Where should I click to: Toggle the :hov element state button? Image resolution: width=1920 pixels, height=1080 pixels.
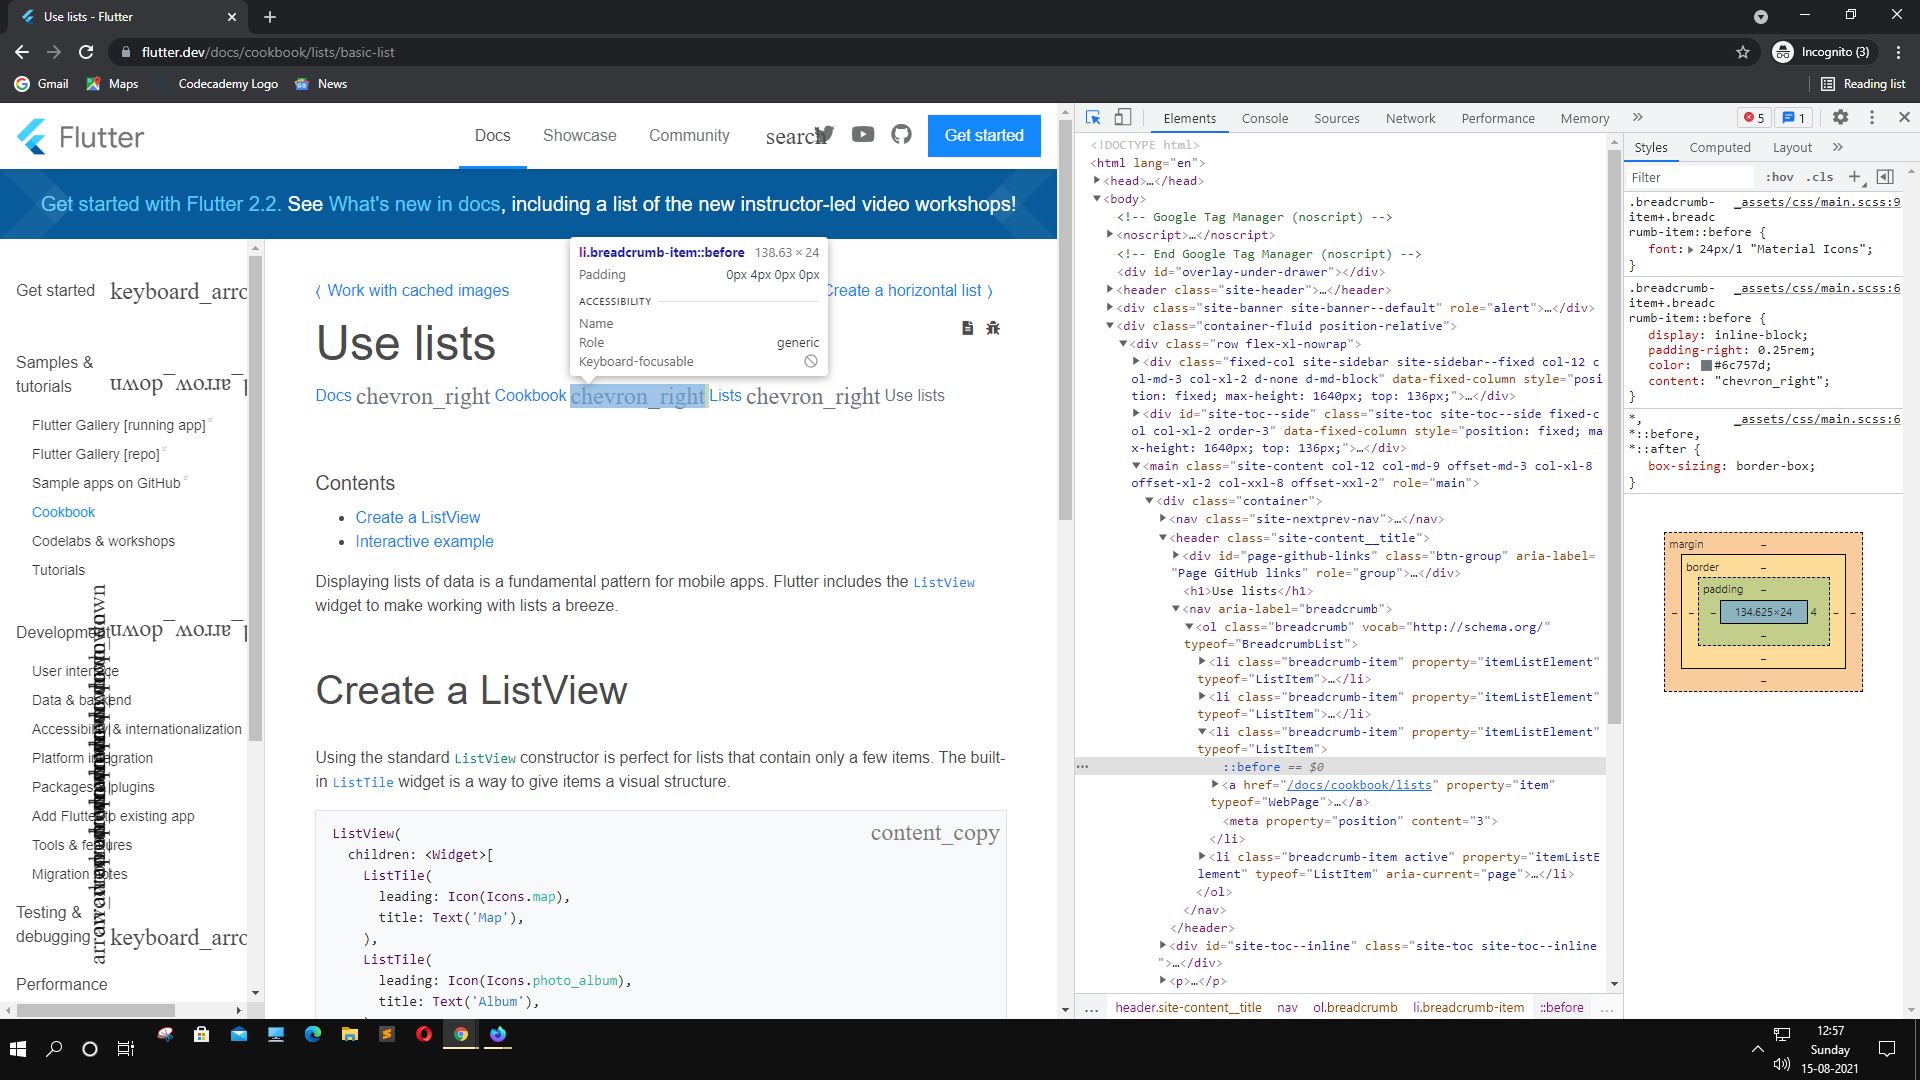coord(1779,177)
